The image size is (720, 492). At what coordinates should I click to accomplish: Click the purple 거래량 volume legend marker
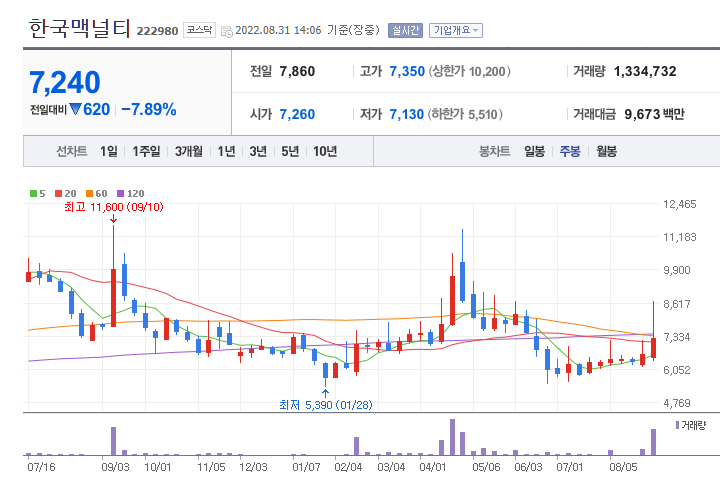(677, 425)
